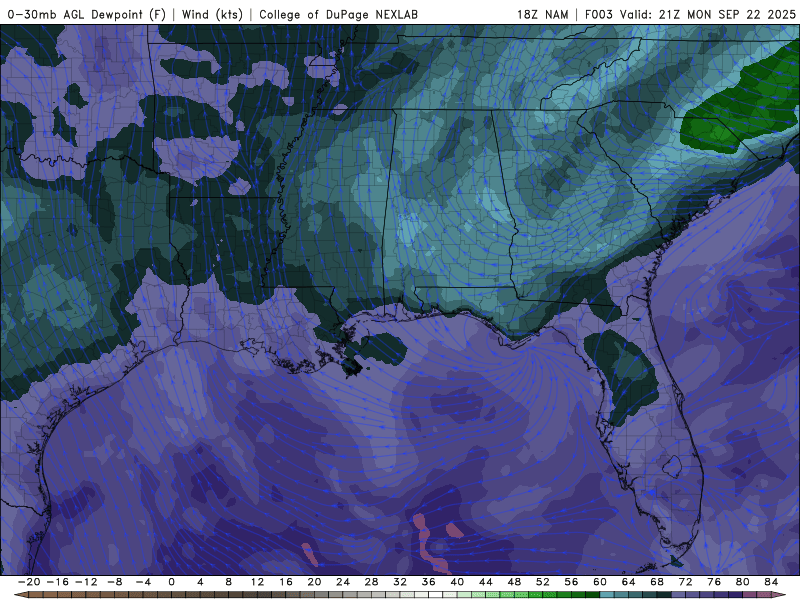Click the '8' color scale label
The height and width of the screenshot is (600, 800).
(x=229, y=582)
